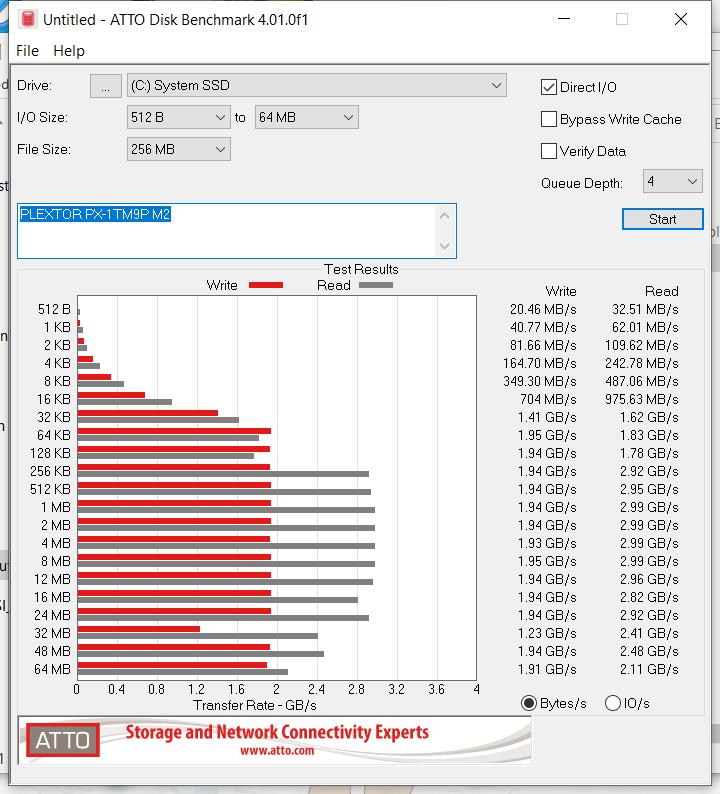The width and height of the screenshot is (720, 794).
Task: Enable Bypass Write Cache checkbox
Action: click(548, 119)
